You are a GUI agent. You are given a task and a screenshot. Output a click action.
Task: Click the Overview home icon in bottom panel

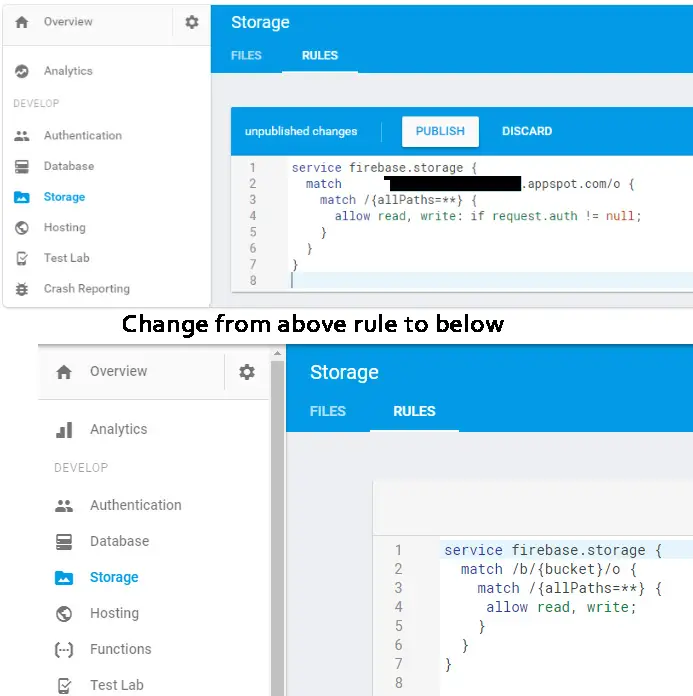pyautogui.click(x=64, y=372)
